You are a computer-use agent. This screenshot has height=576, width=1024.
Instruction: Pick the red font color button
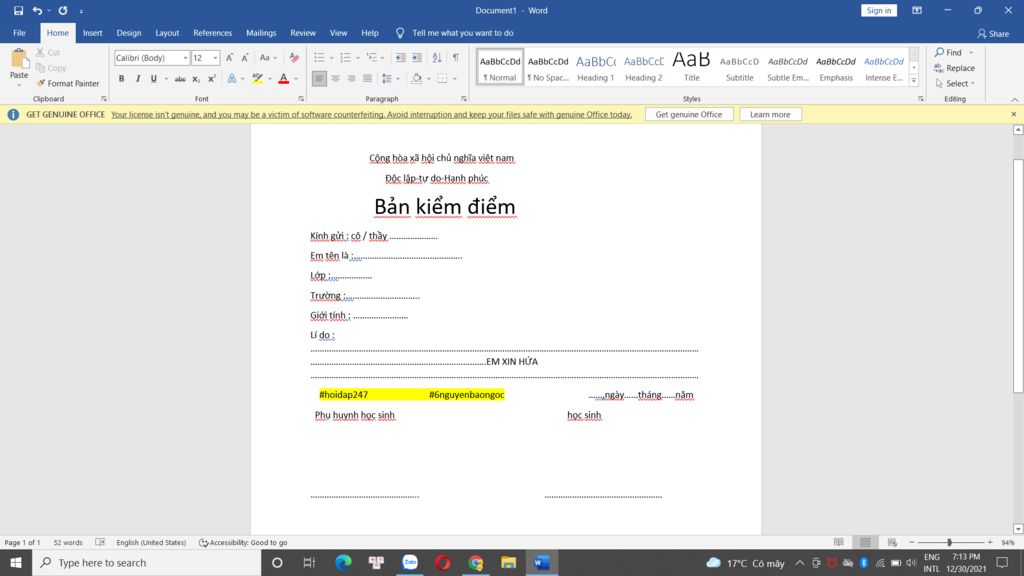coord(283,79)
